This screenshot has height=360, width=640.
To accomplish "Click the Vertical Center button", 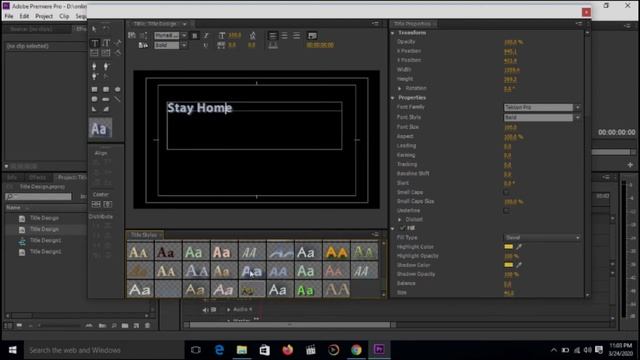I will click(107, 204).
